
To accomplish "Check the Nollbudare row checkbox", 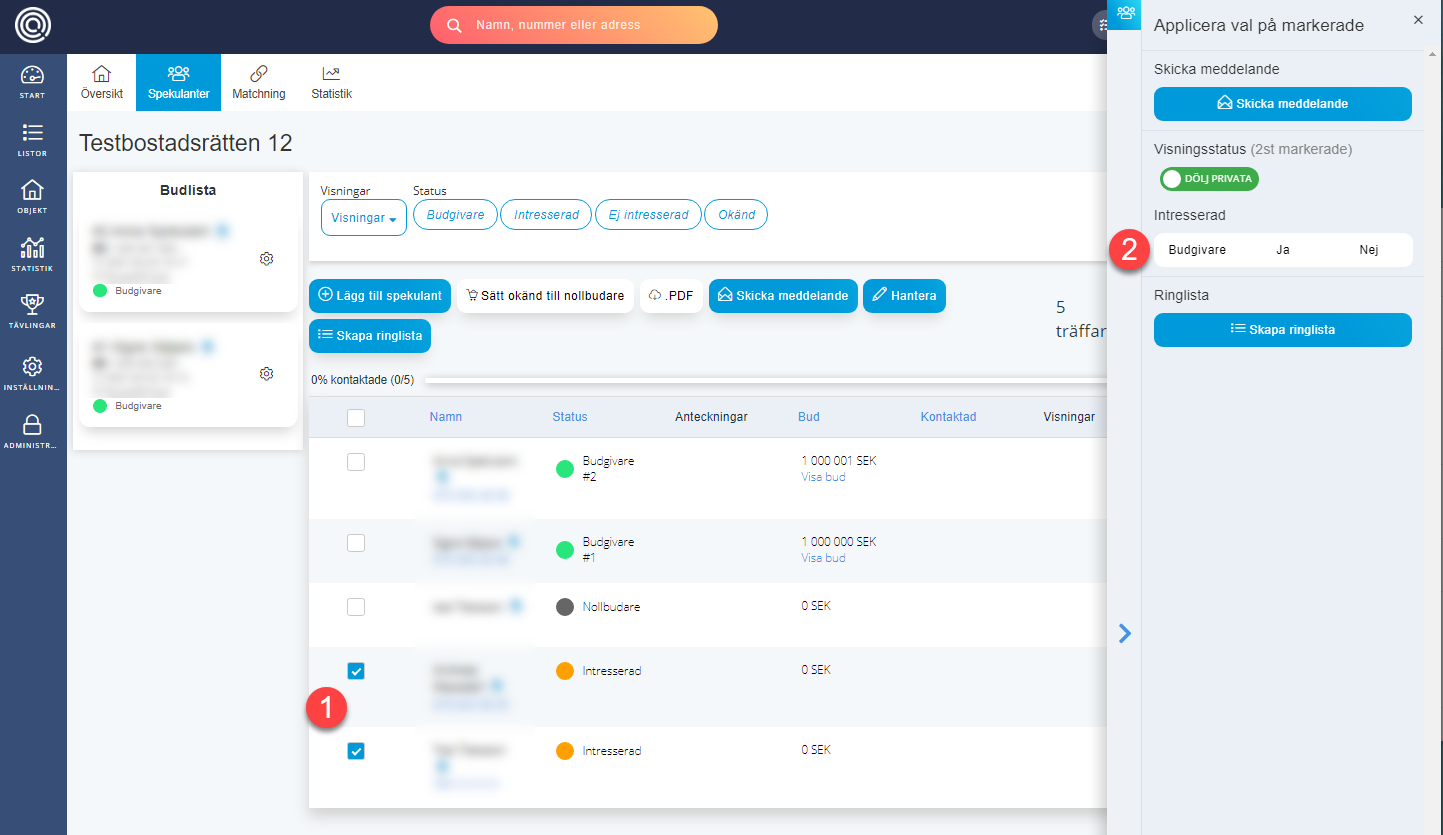I will click(356, 607).
